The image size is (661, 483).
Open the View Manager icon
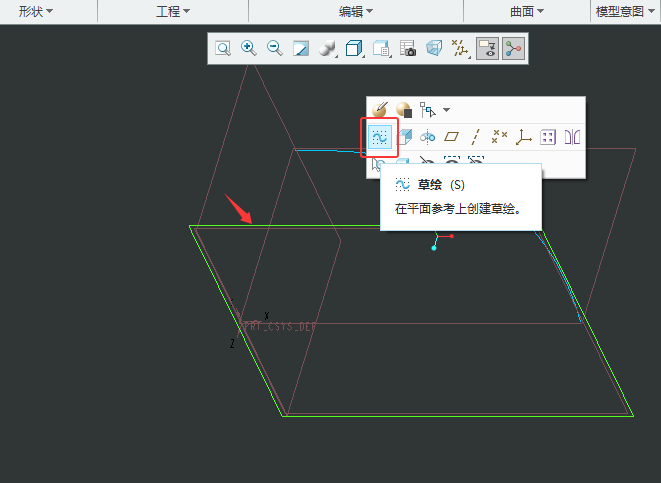(381, 48)
